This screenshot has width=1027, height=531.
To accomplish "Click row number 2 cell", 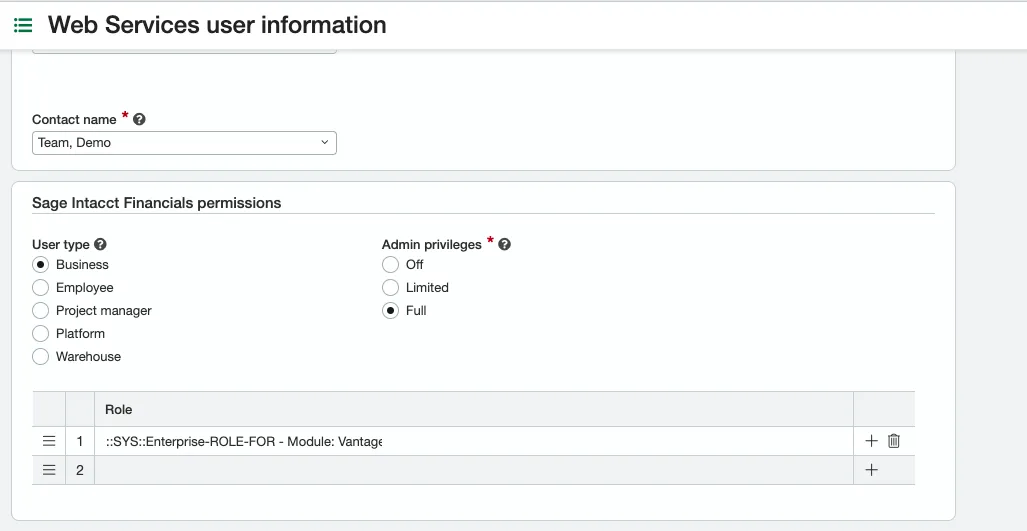I will pos(80,470).
